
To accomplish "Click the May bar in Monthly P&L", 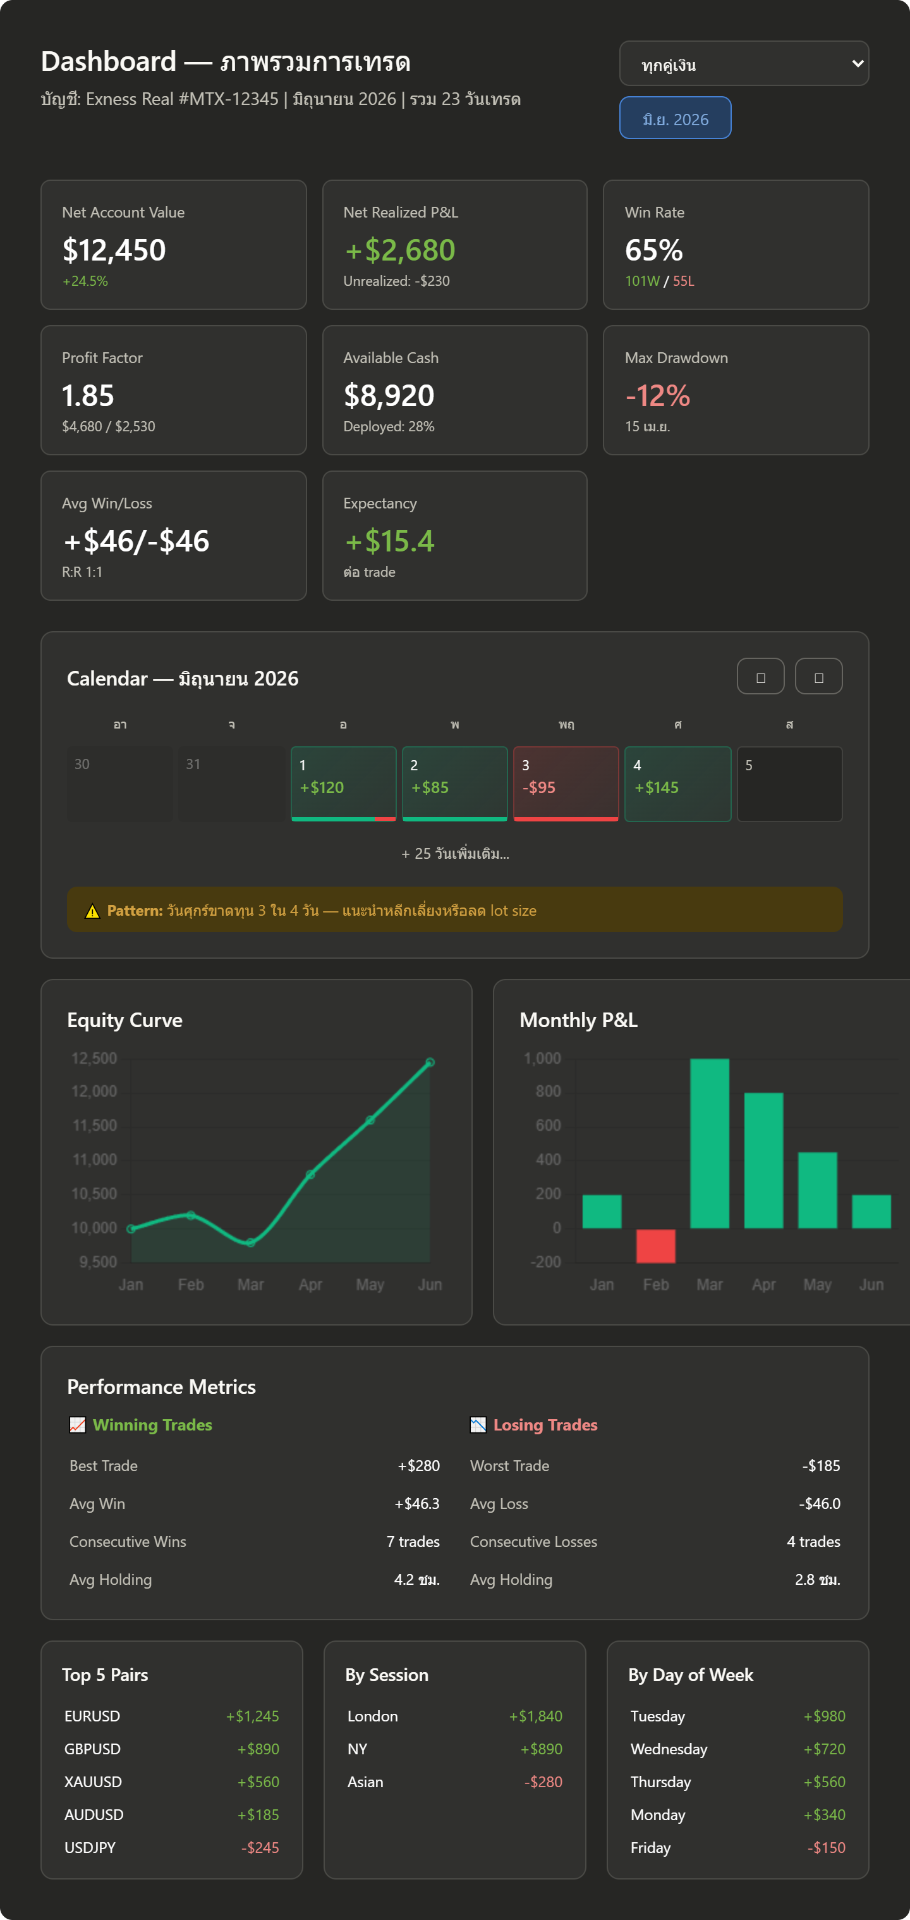I will click(818, 1190).
